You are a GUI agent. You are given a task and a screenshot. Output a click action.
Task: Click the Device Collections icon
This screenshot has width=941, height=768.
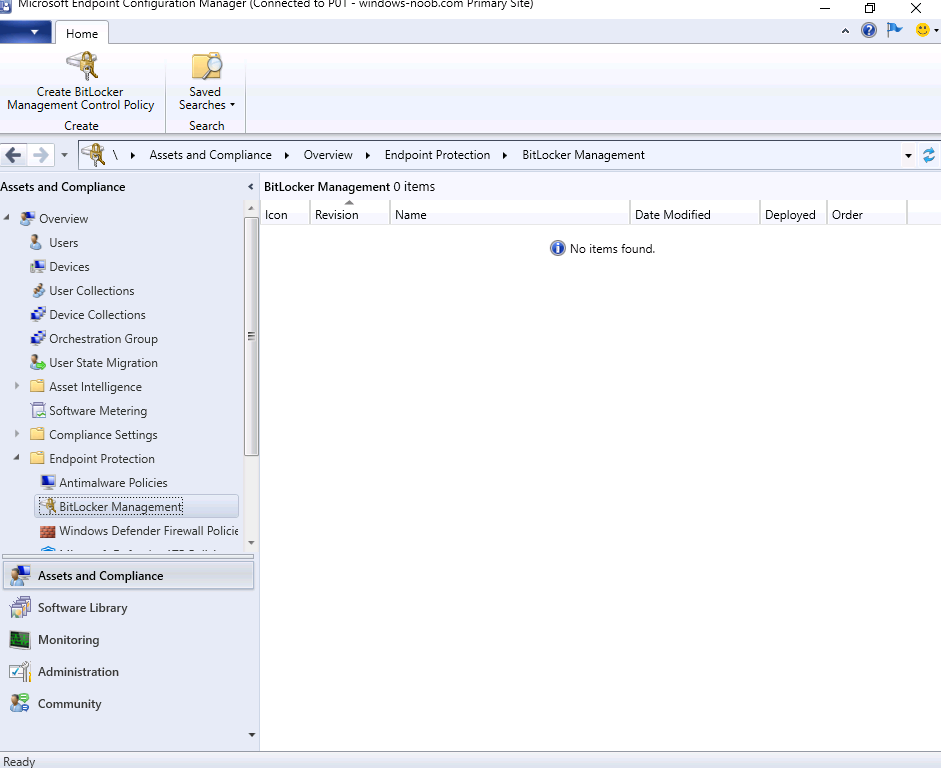point(38,314)
